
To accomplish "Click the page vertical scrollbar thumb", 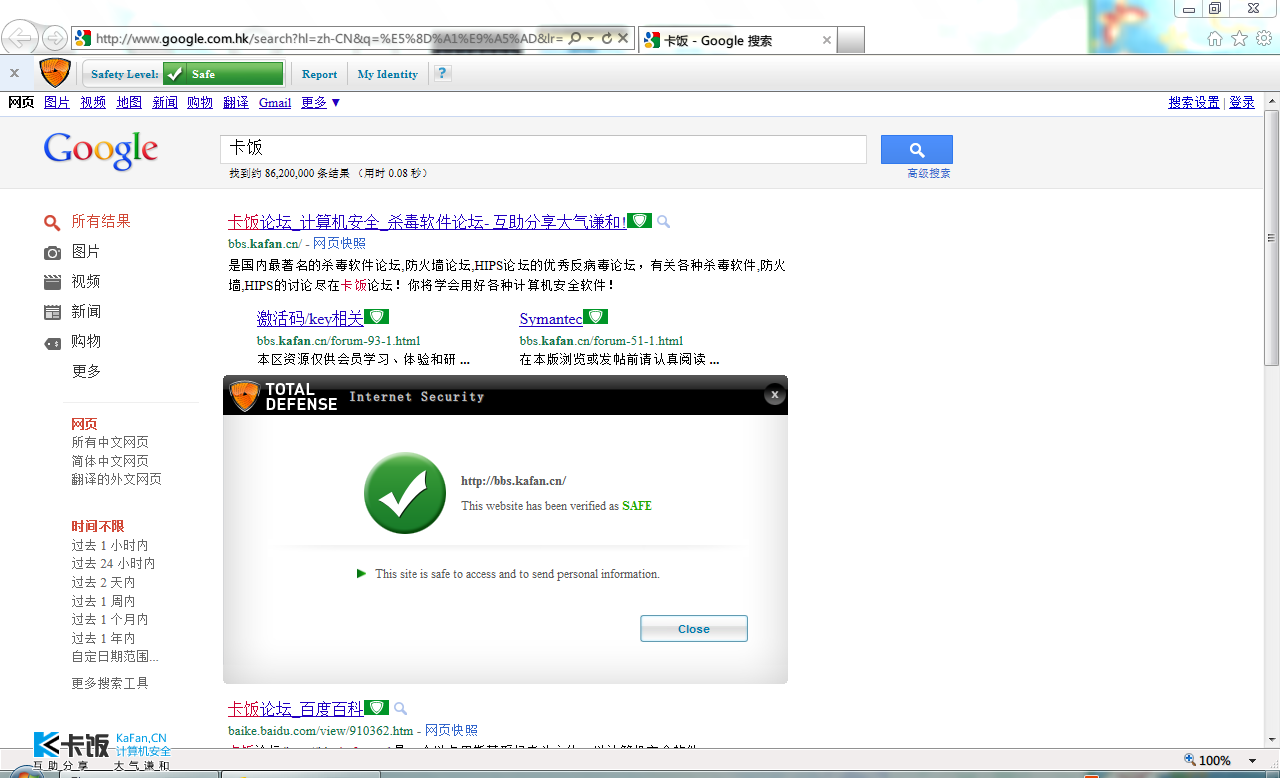I will pos(1272,239).
